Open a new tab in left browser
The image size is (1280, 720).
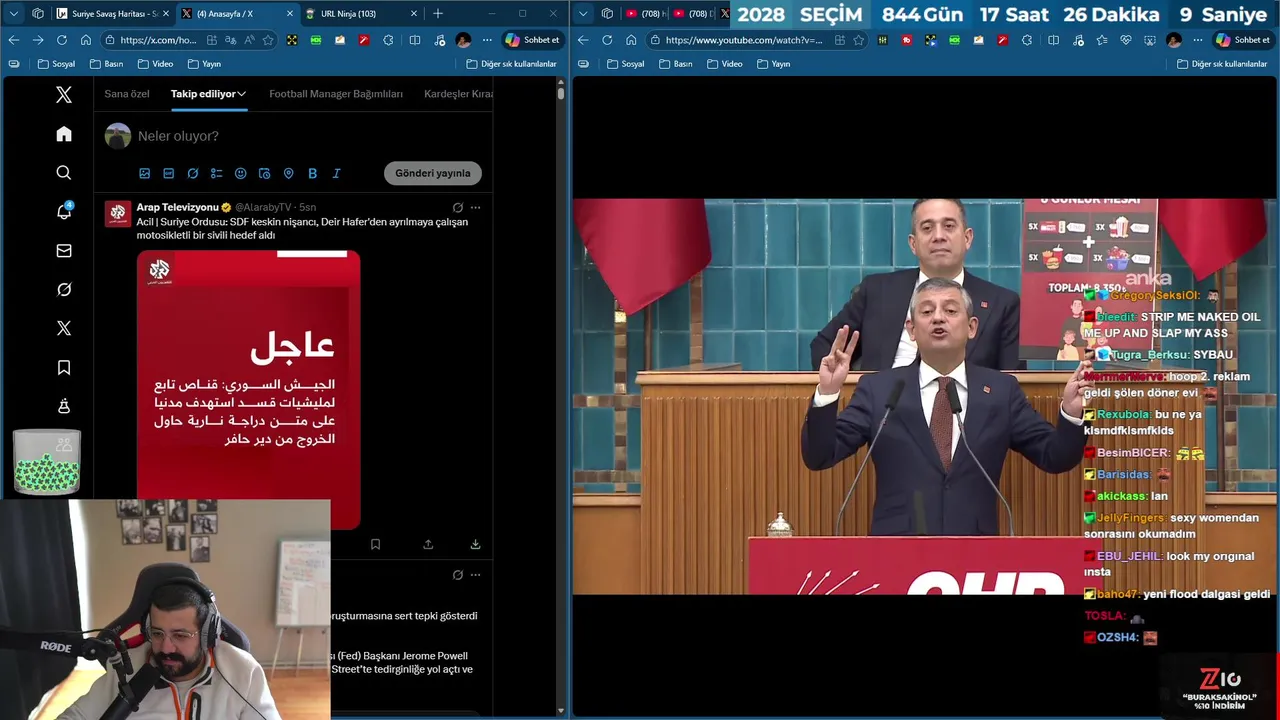pos(438,14)
